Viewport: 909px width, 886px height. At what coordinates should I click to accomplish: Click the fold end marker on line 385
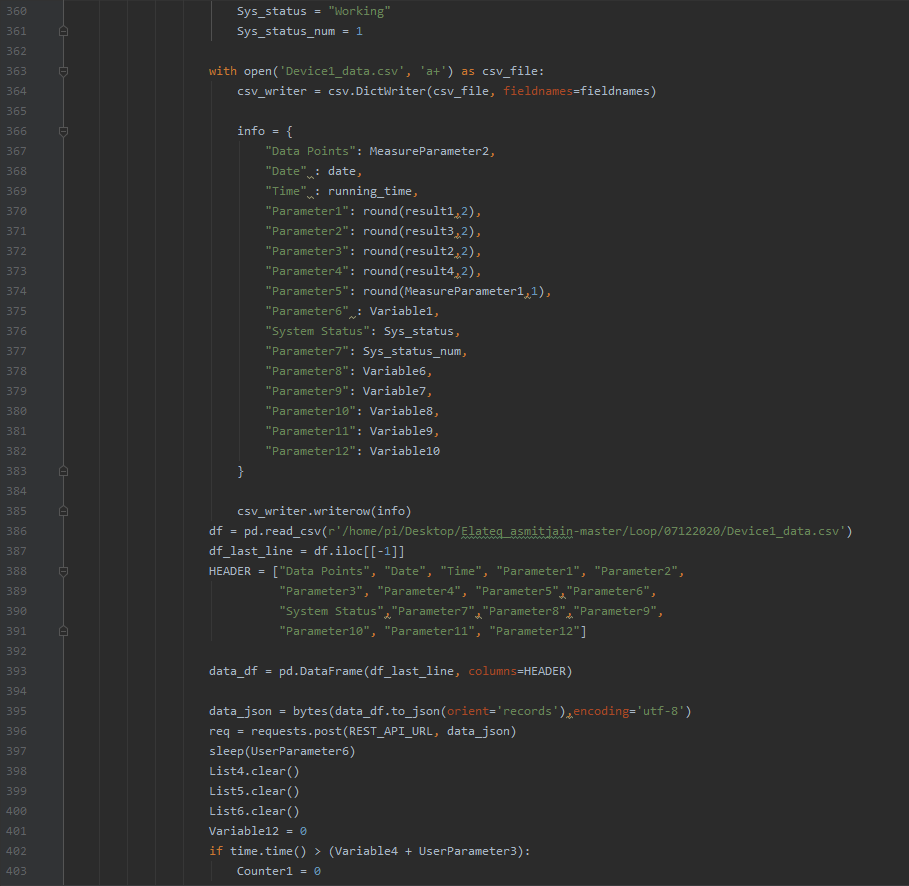[64, 511]
